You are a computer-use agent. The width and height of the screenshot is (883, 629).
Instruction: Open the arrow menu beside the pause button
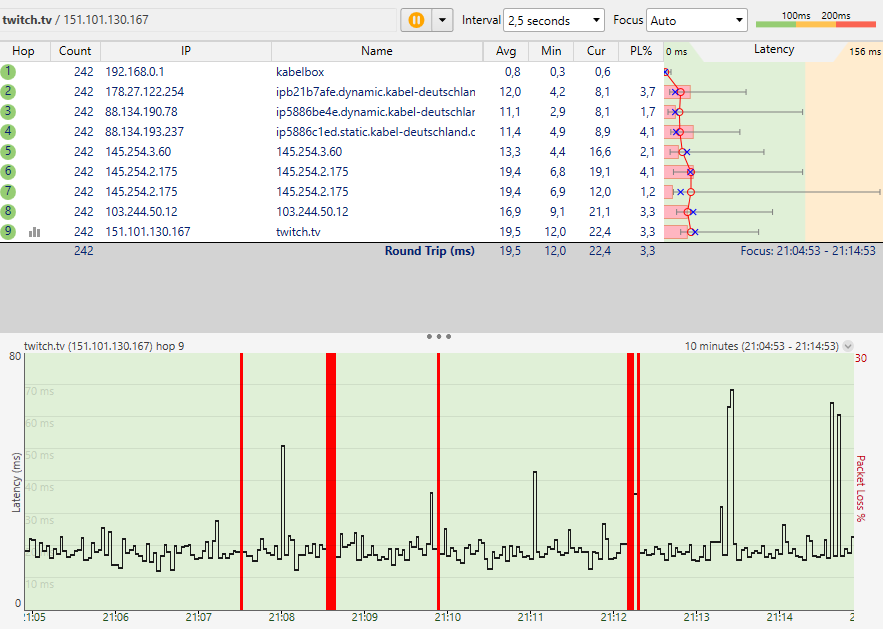443,20
